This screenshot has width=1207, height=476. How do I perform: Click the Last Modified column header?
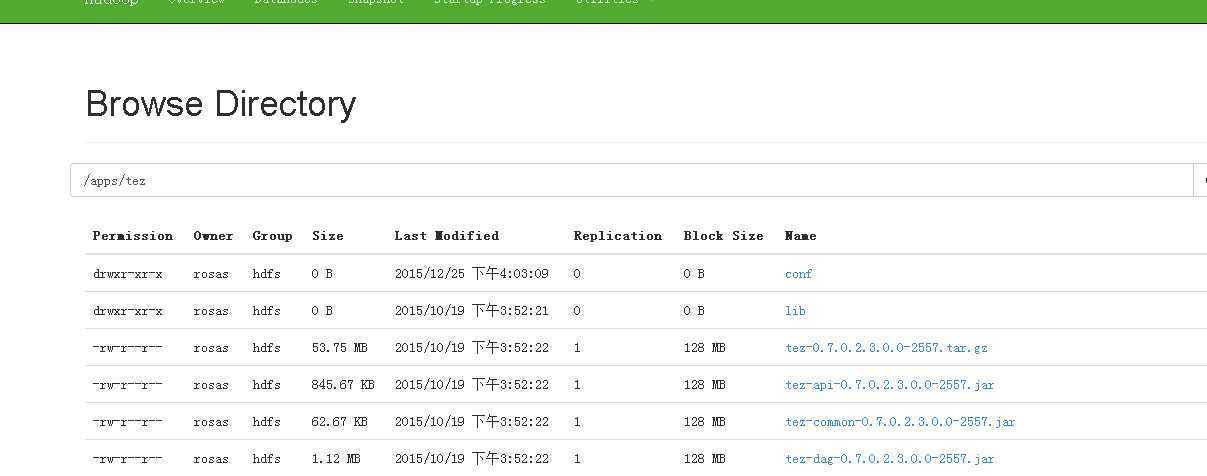pyautogui.click(x=446, y=236)
